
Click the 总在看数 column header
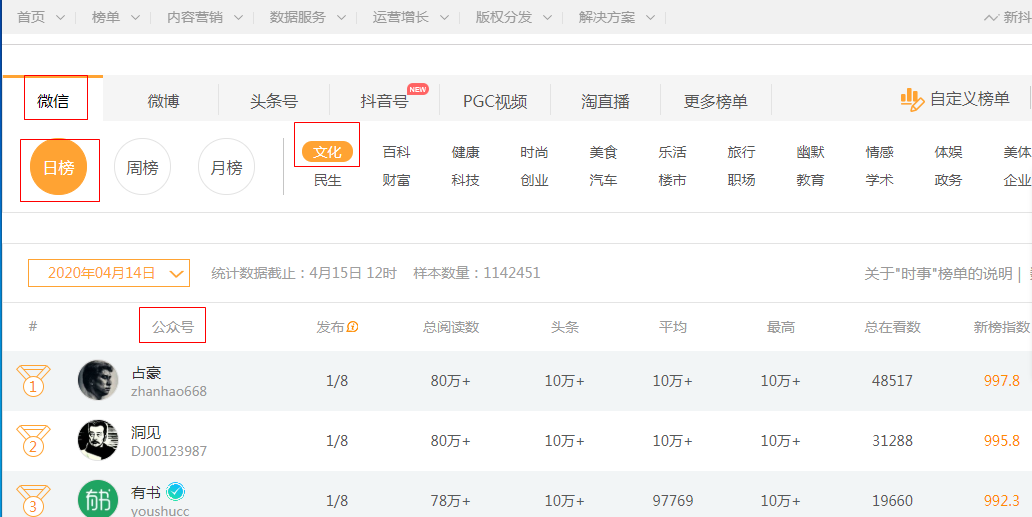tap(892, 326)
